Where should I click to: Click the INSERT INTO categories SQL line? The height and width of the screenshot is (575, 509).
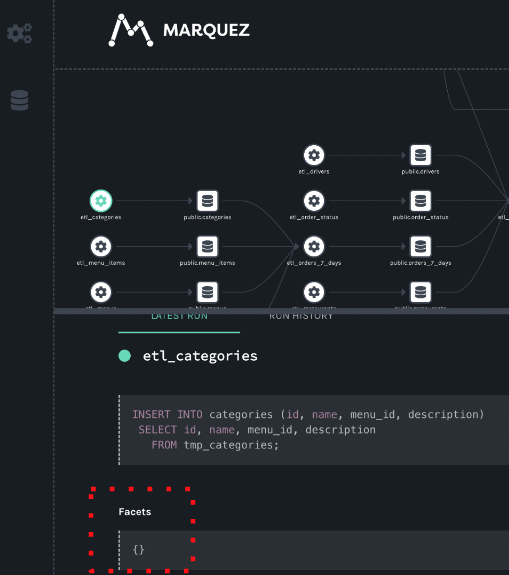point(308,414)
